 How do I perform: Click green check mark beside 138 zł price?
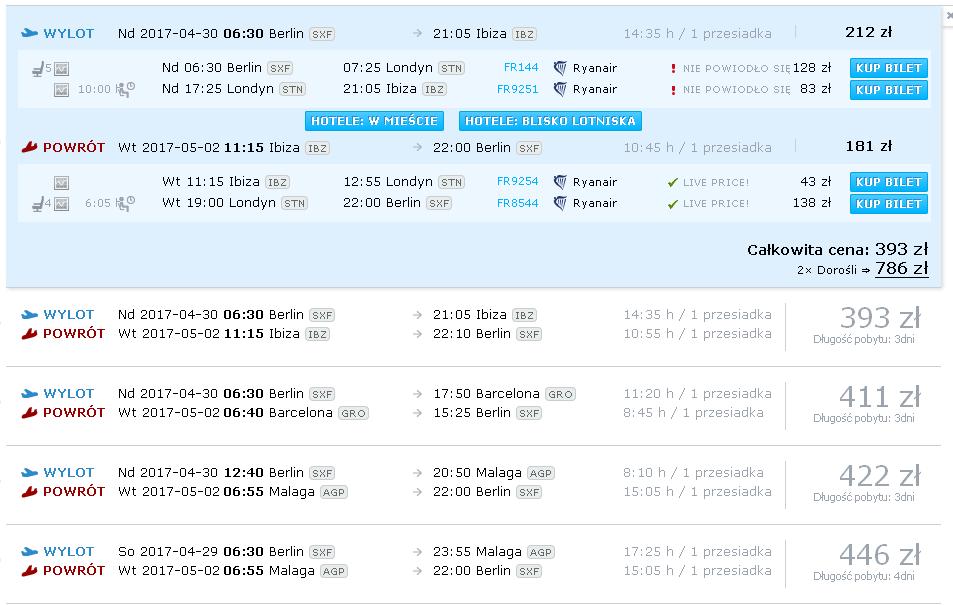[x=672, y=204]
